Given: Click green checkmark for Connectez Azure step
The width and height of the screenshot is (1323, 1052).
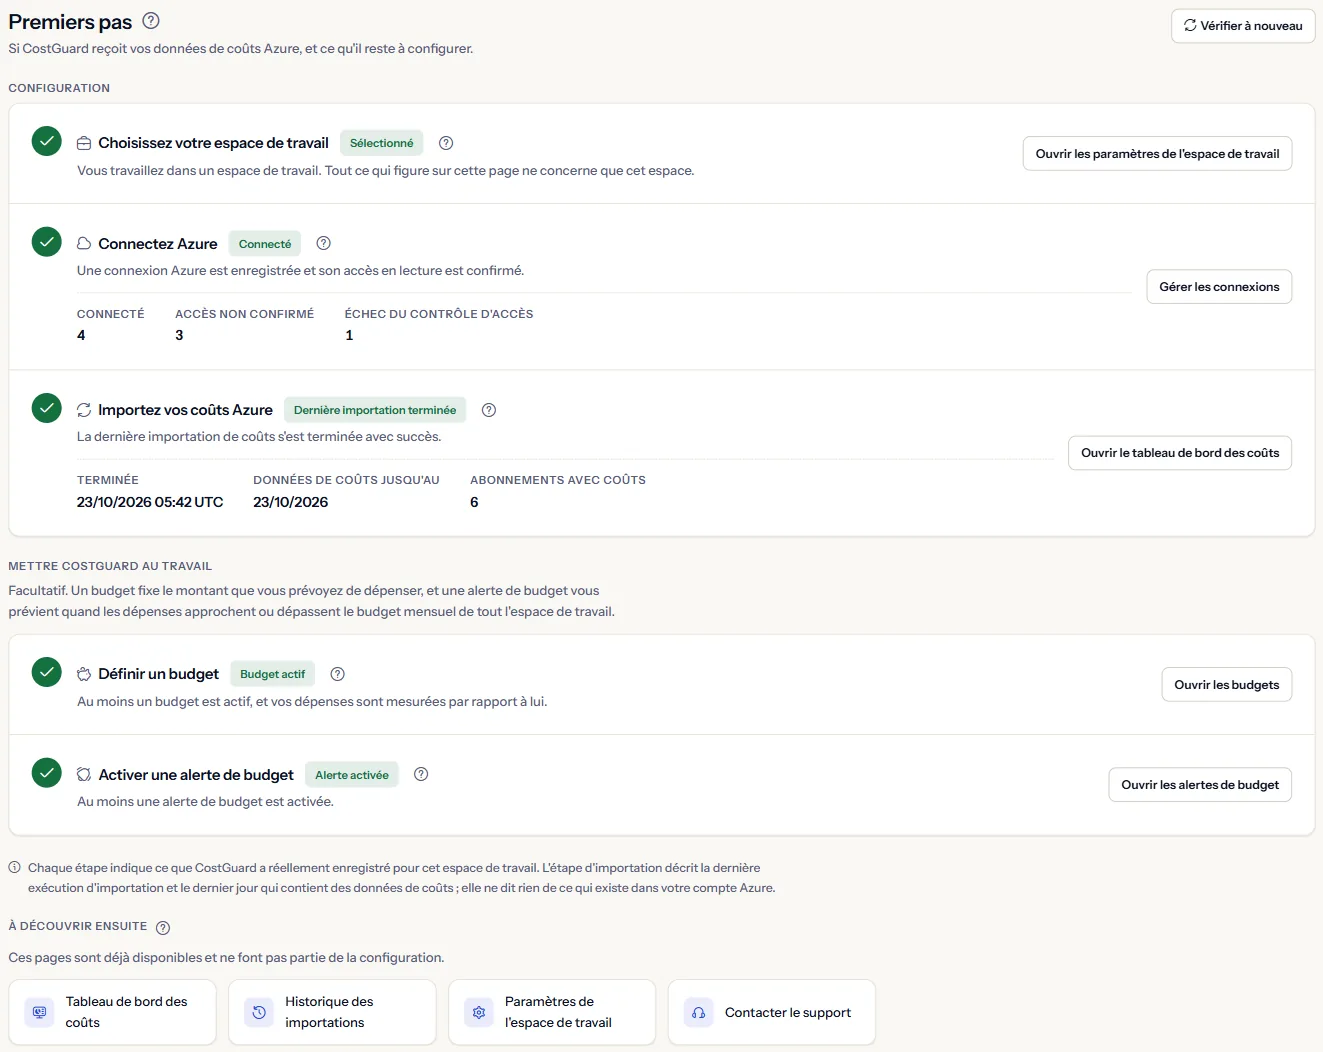Looking at the screenshot, I should pos(47,242).
